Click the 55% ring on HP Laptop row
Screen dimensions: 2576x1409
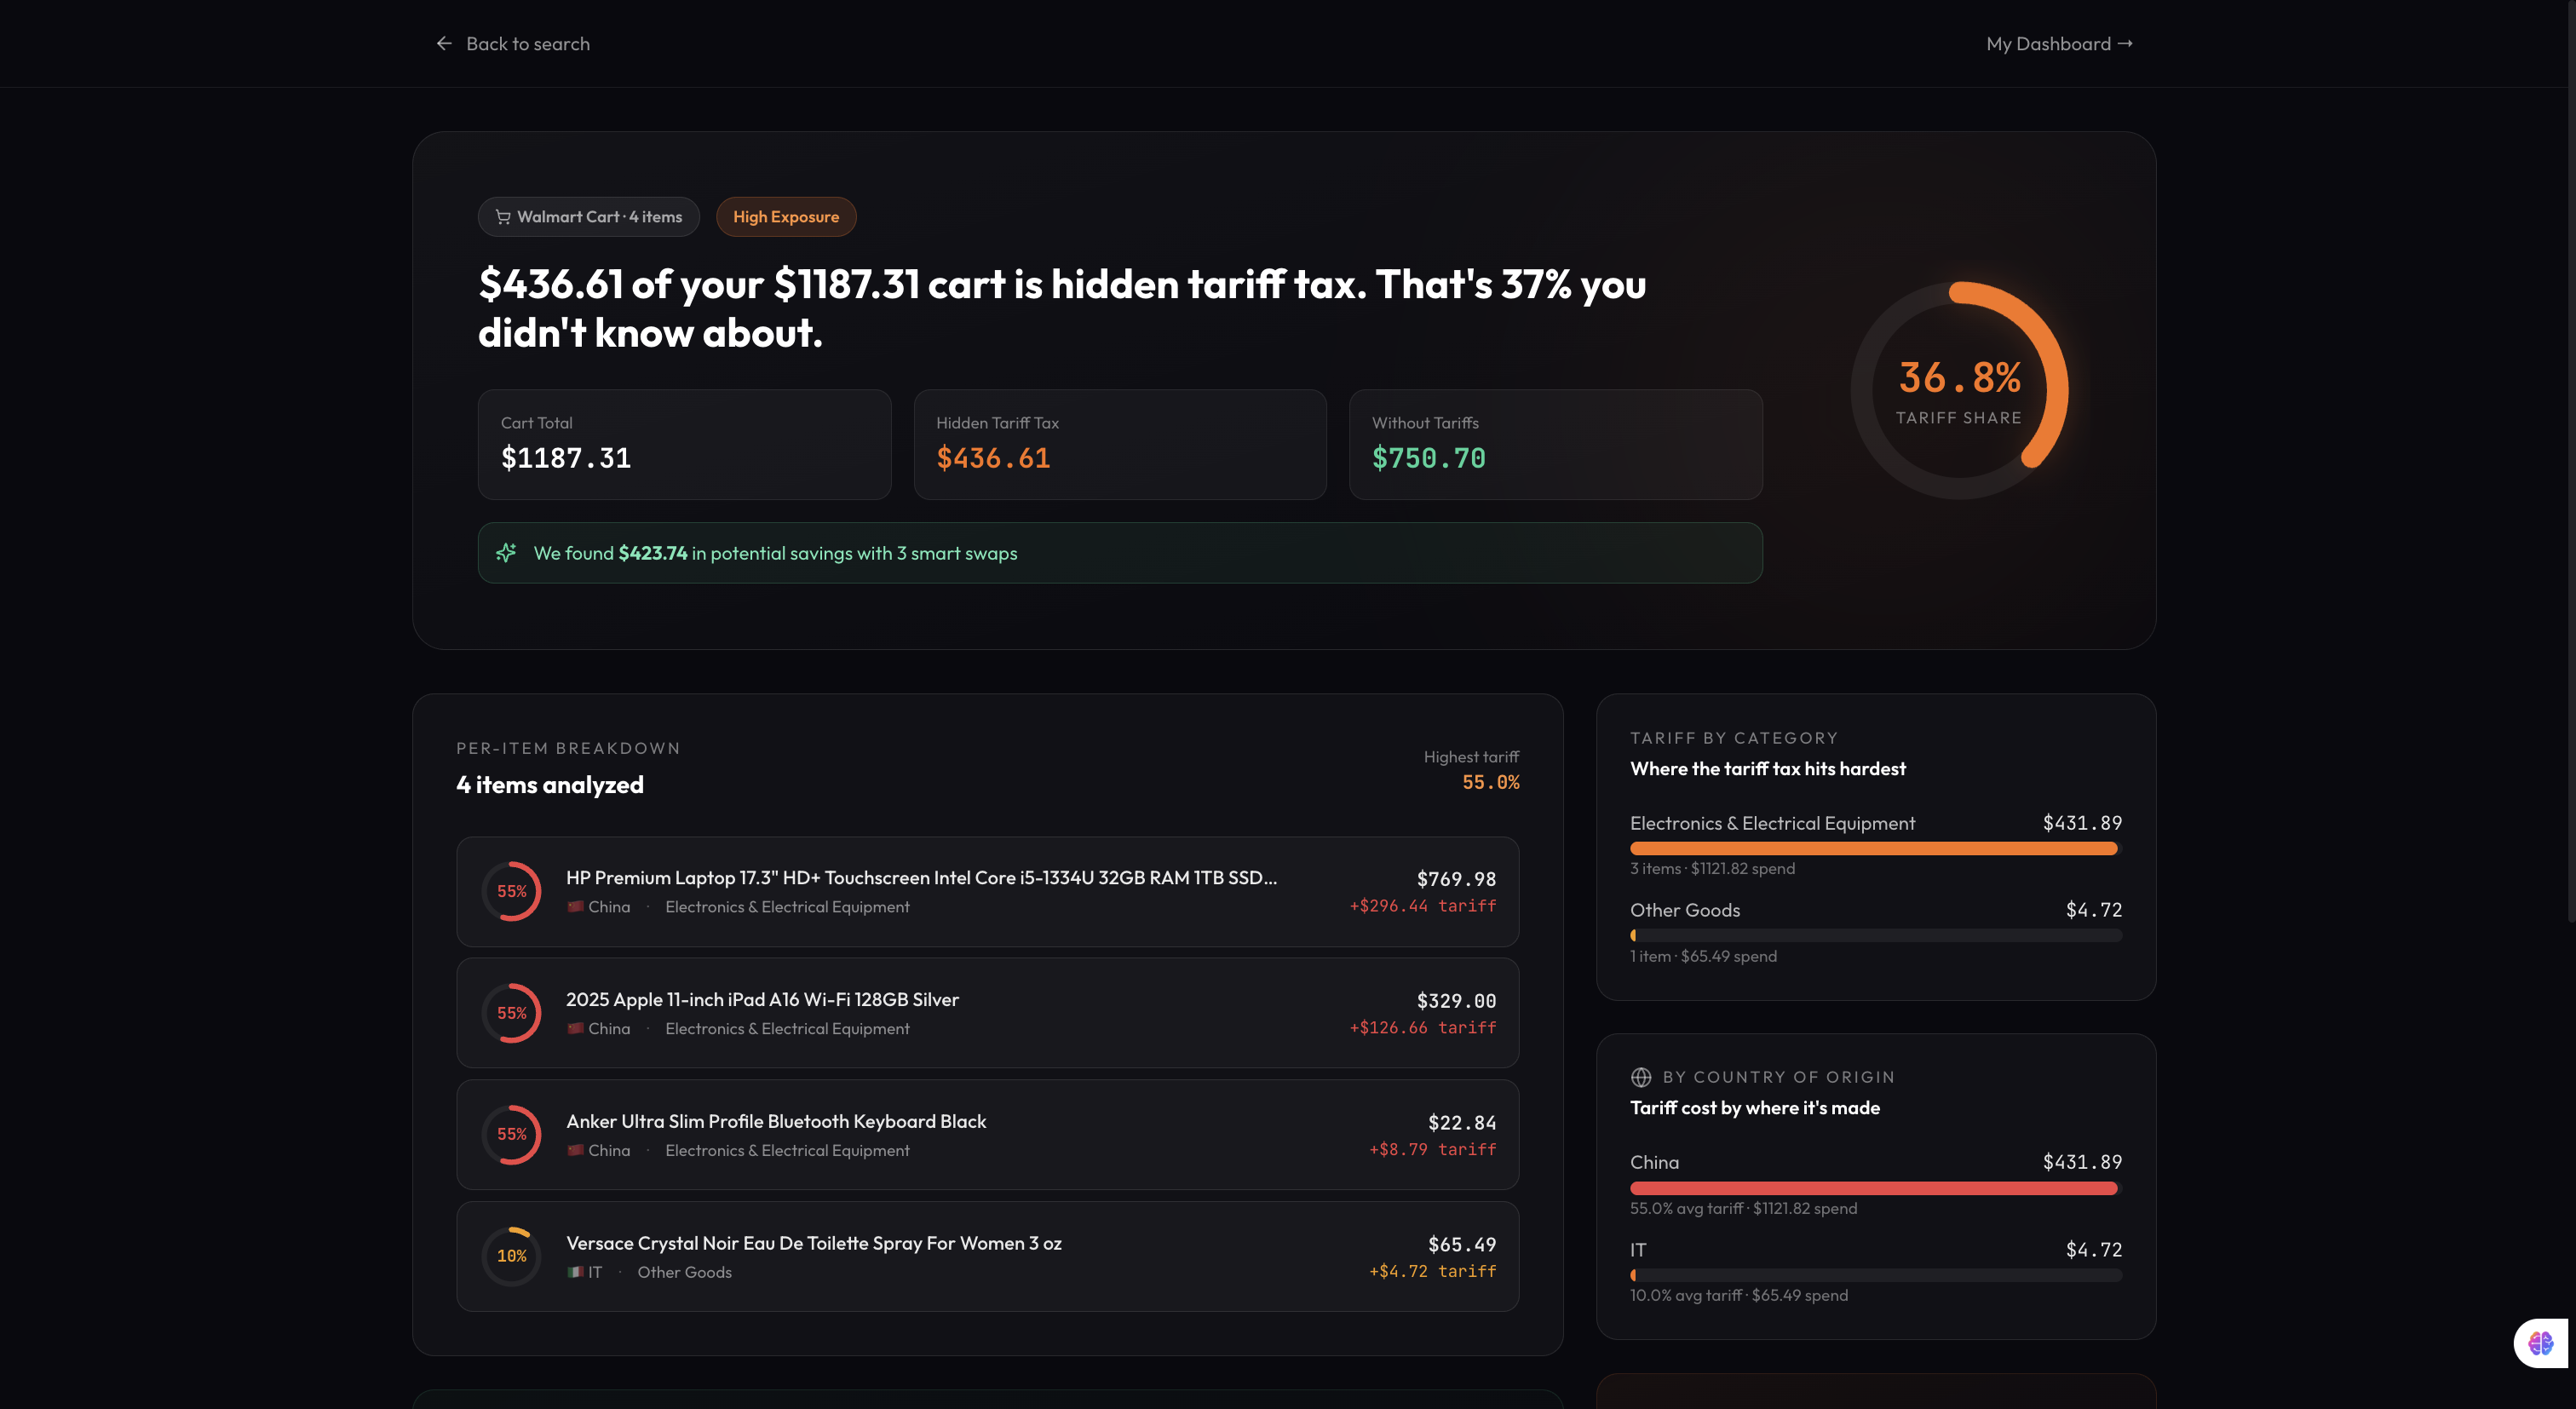(x=512, y=891)
